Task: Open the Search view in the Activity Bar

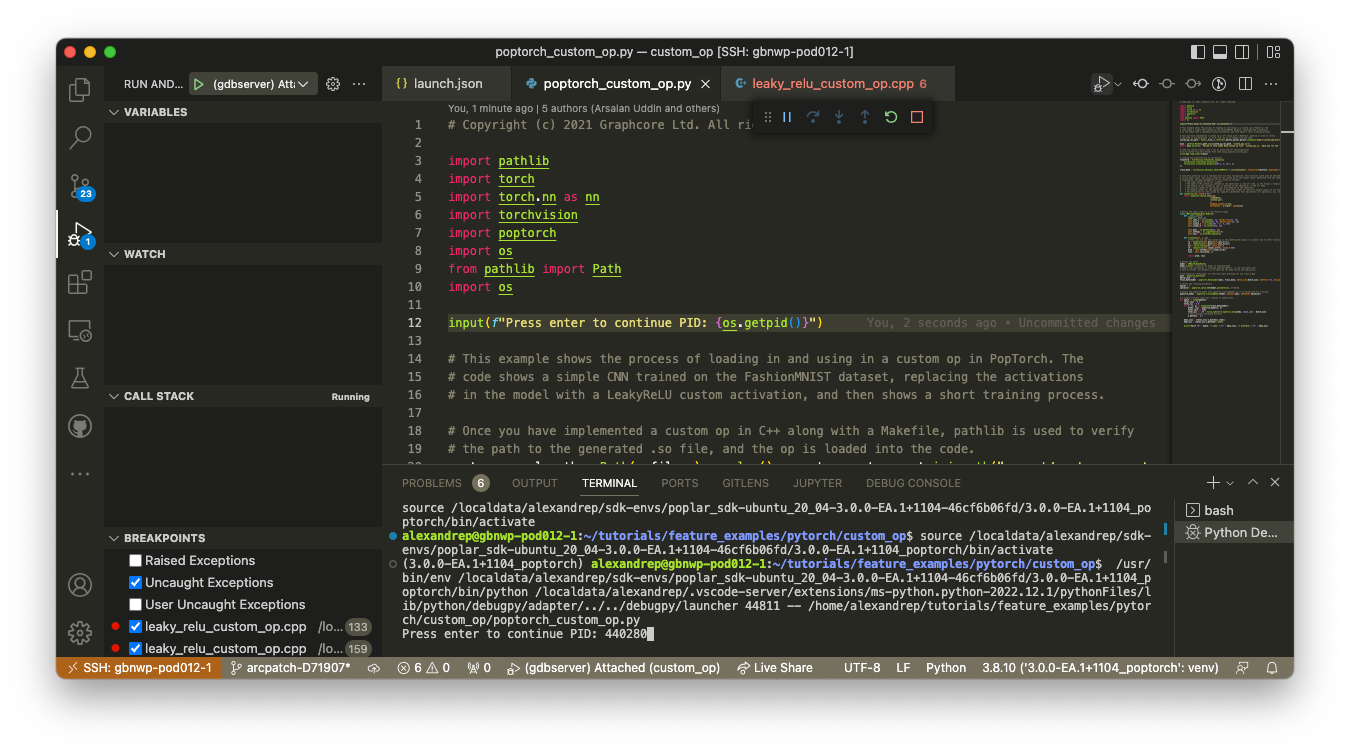Action: tap(79, 138)
